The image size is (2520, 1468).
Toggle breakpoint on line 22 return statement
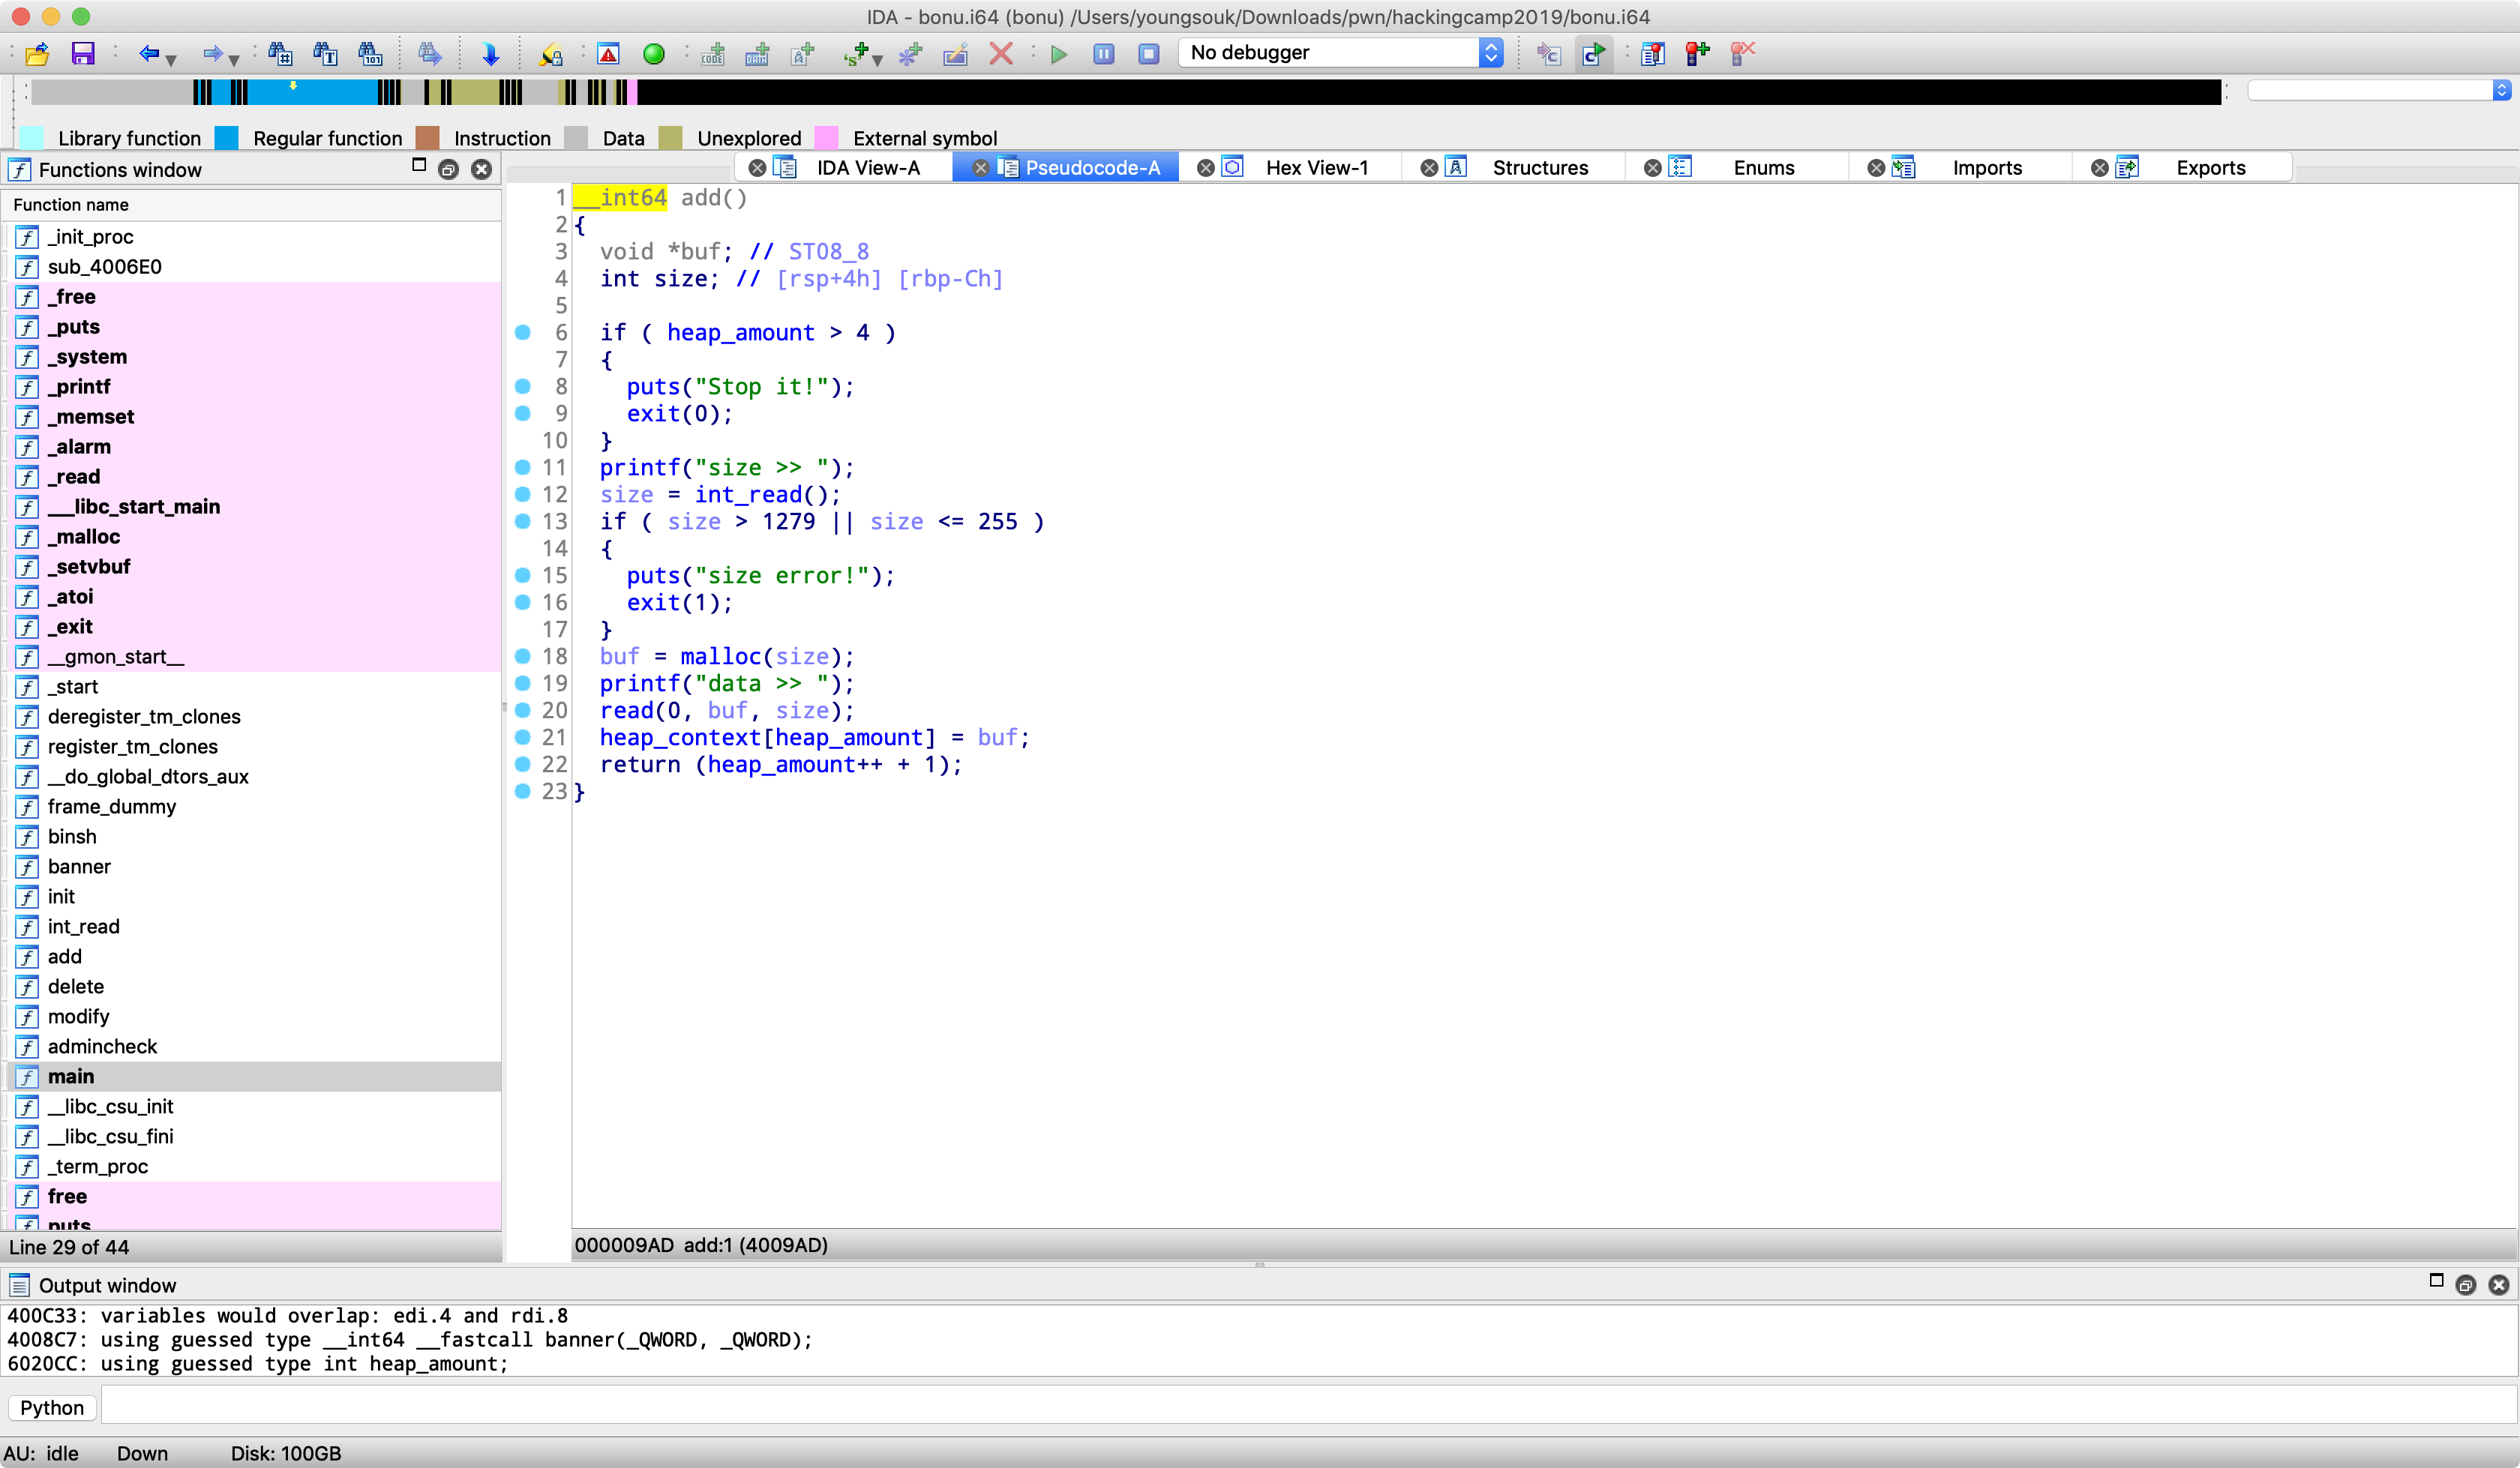[522, 764]
